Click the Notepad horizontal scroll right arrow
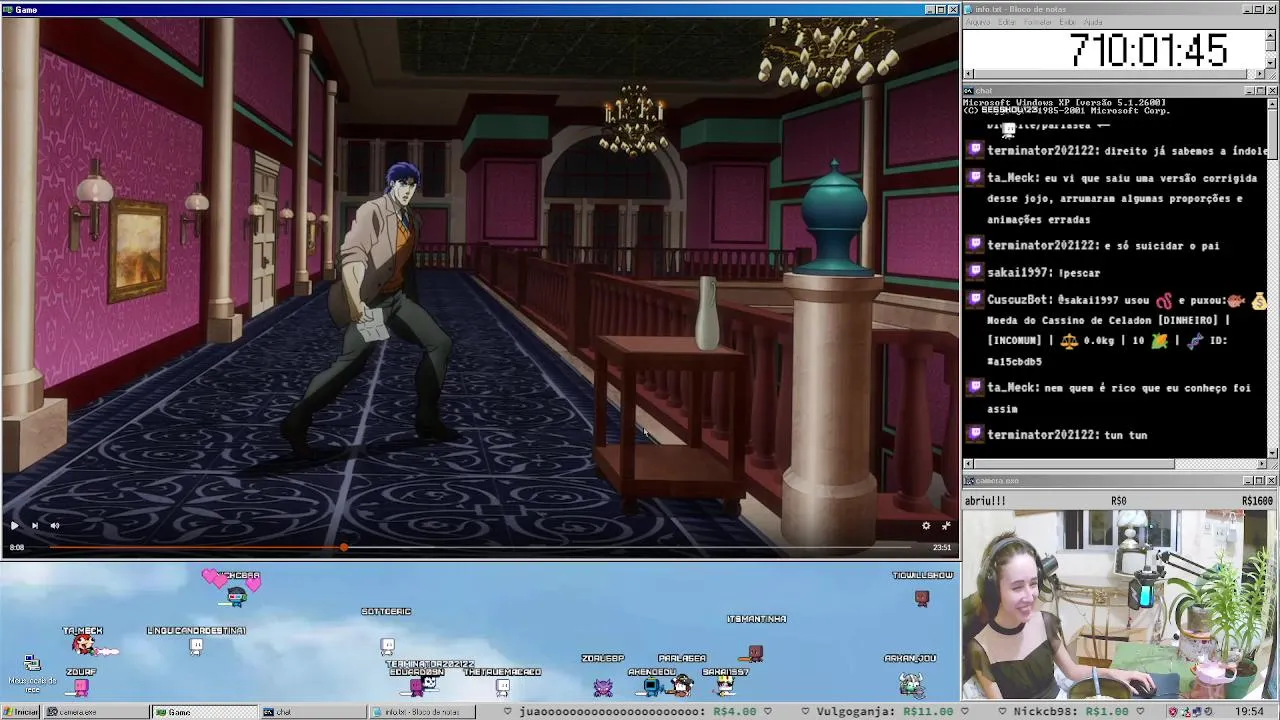This screenshot has width=1280, height=720. point(1261,74)
